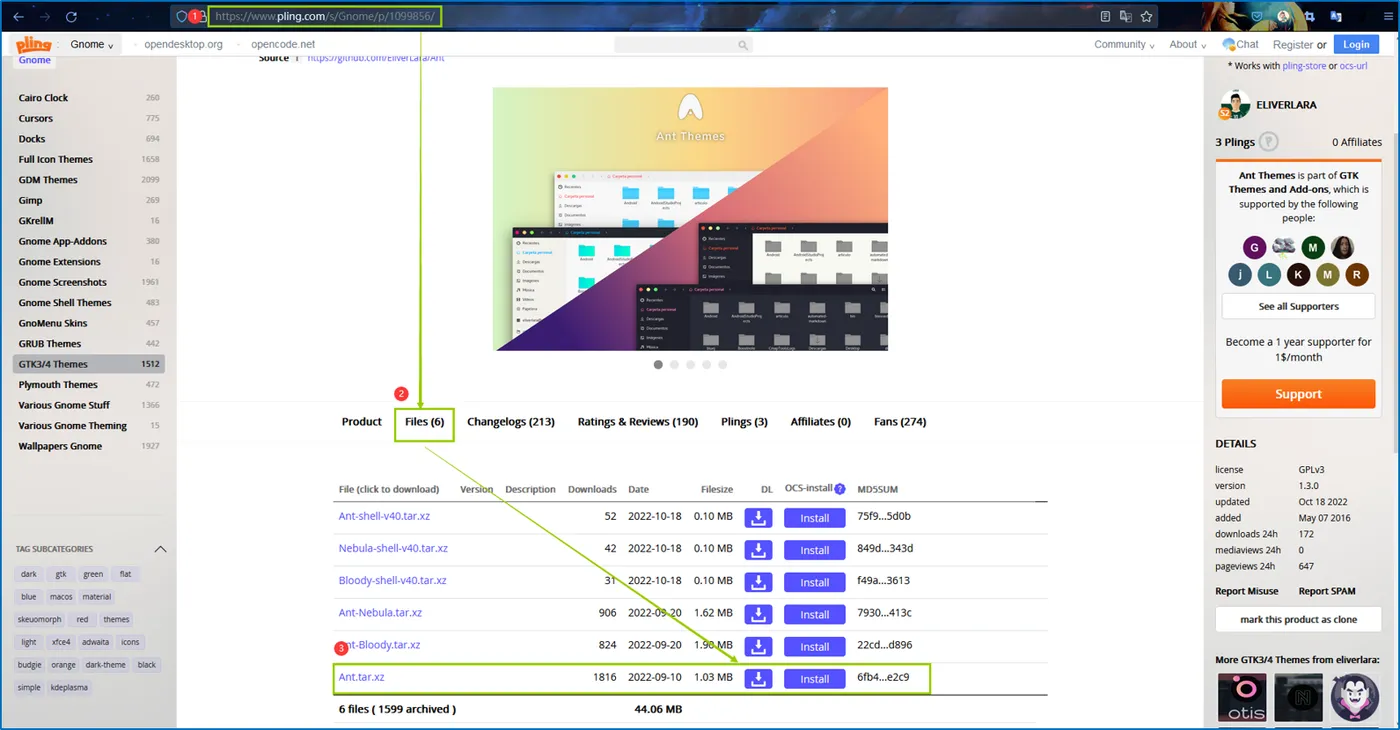Download Ant.tar.xz via DL icon
The width and height of the screenshot is (1400, 730).
click(759, 679)
